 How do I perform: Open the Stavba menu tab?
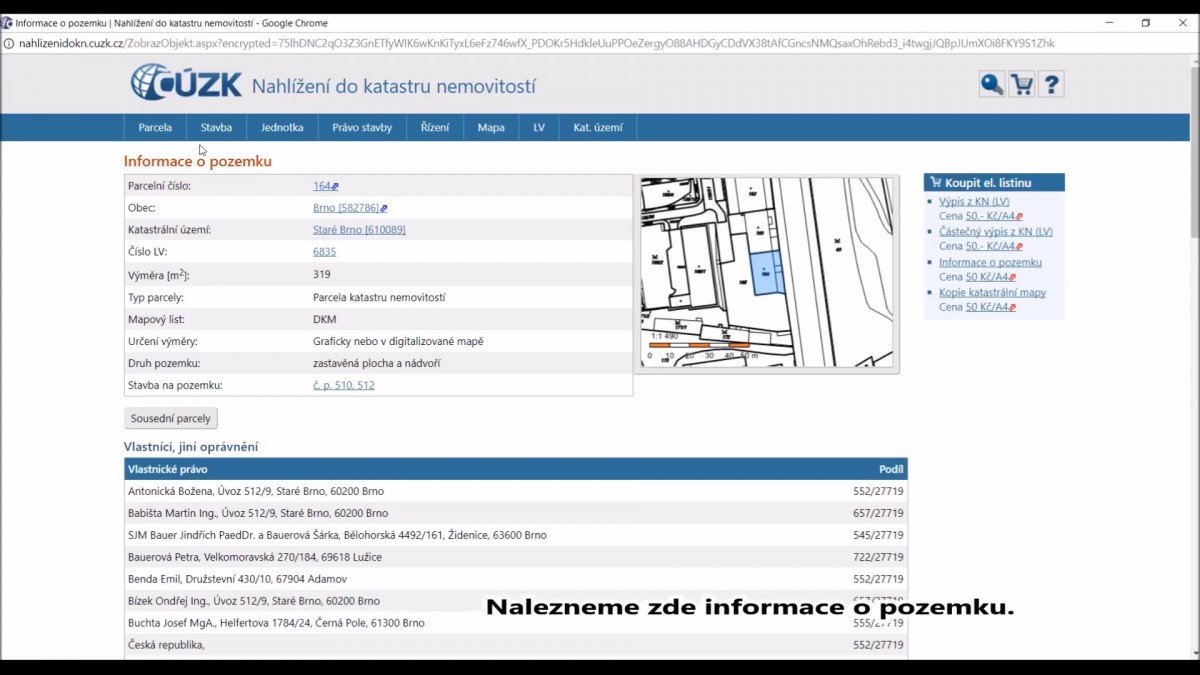click(216, 127)
